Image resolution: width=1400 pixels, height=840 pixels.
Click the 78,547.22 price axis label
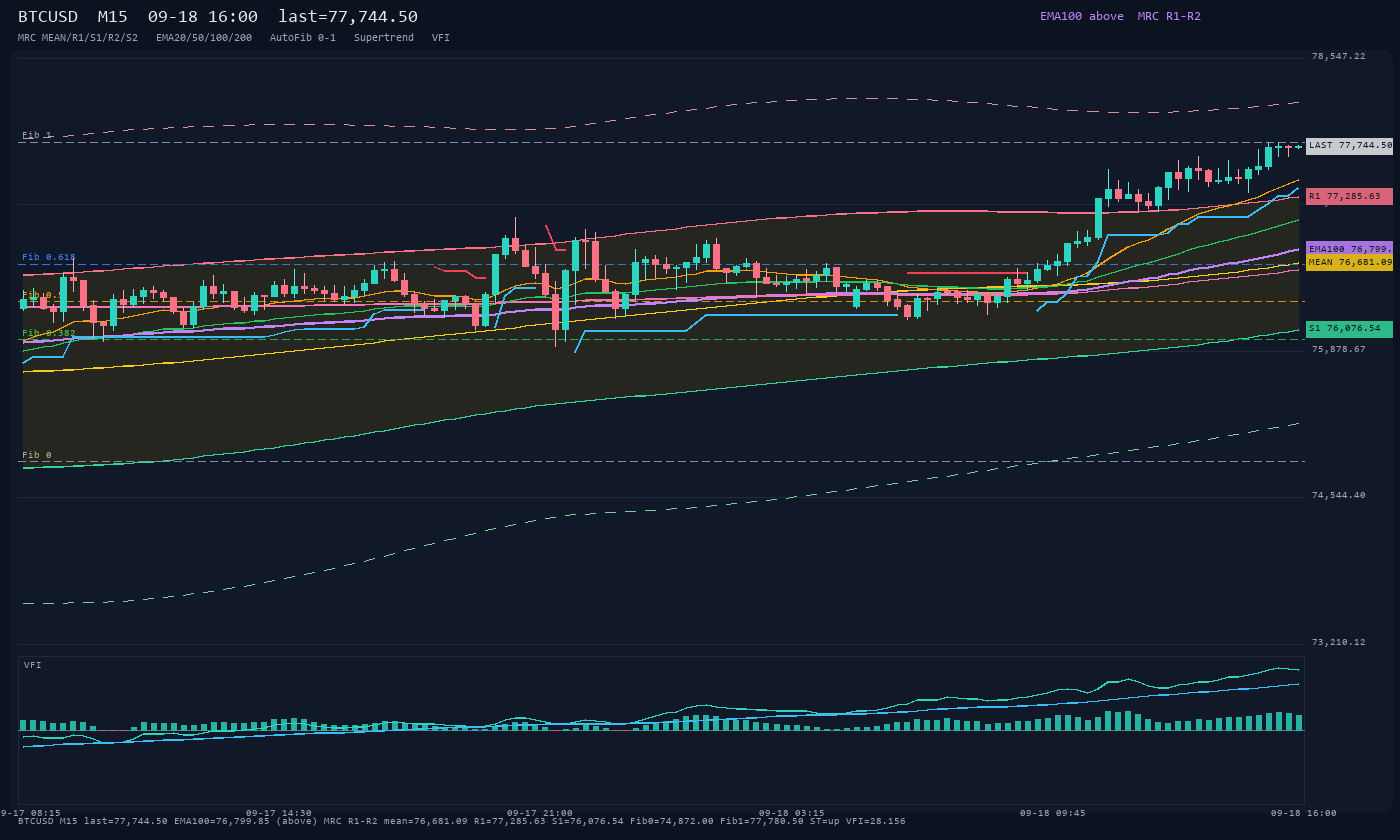point(1338,57)
